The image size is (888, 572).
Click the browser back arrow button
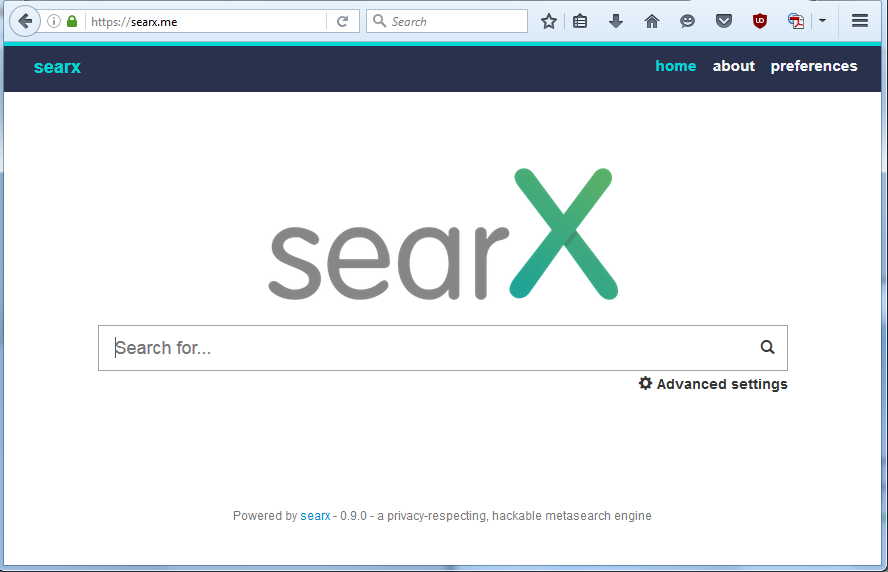click(25, 22)
